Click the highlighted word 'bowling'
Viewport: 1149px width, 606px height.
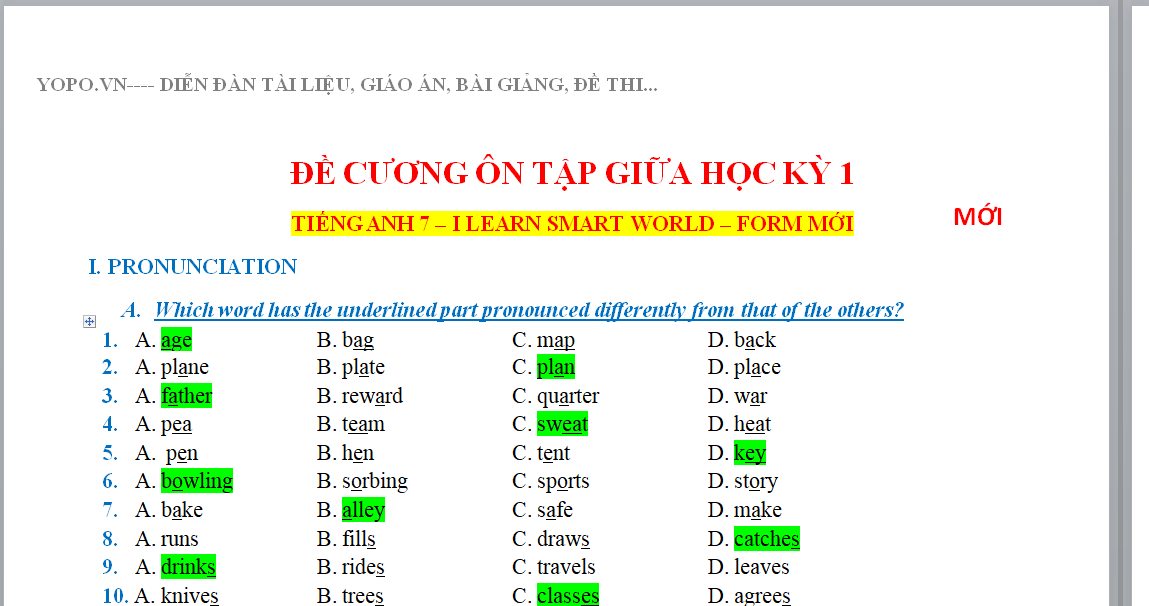[x=197, y=481]
